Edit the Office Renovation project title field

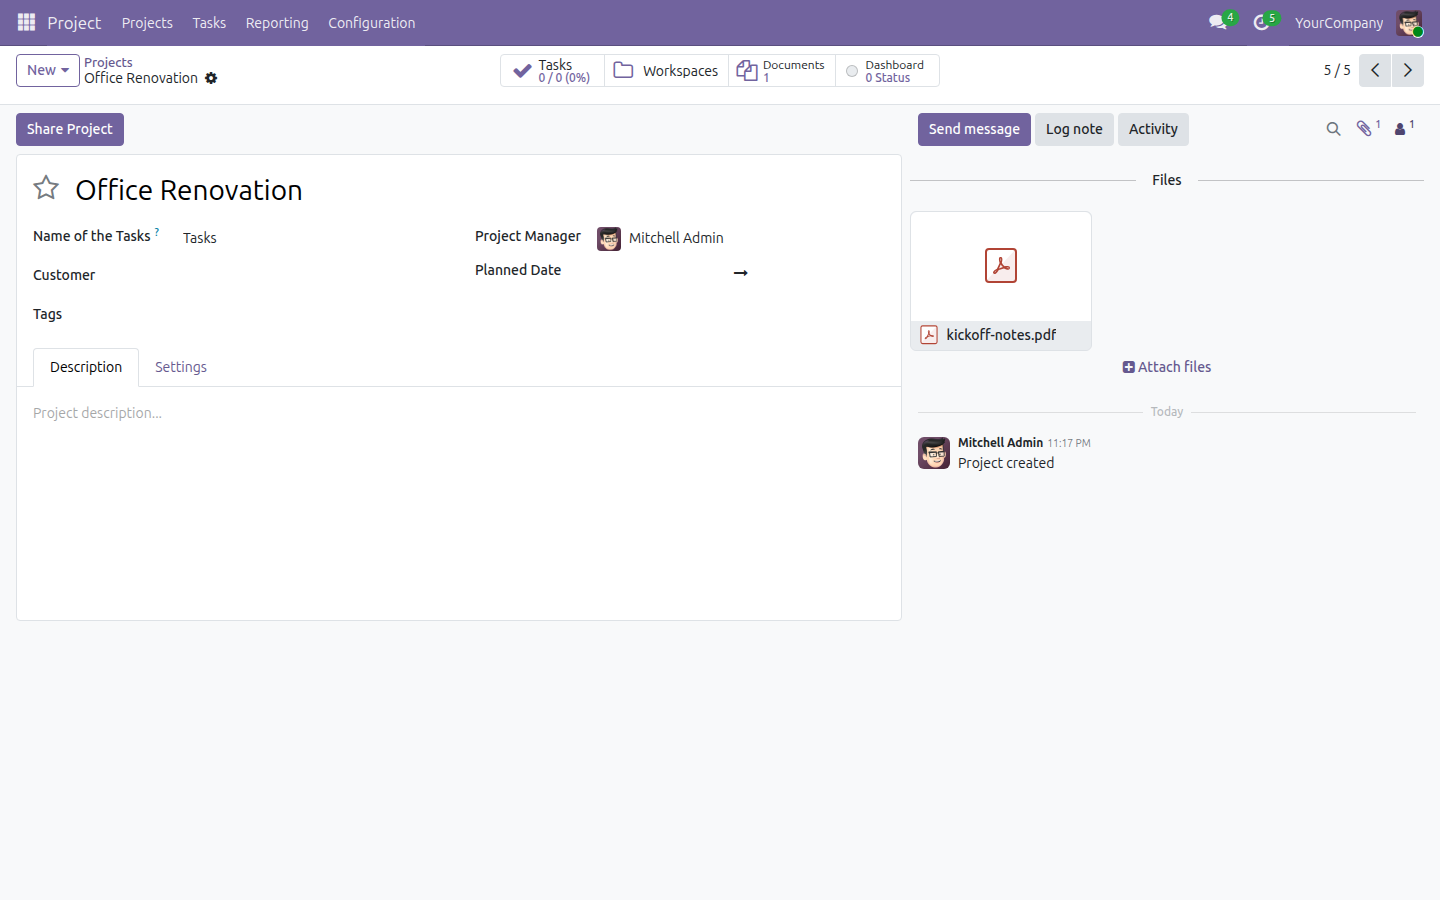click(x=478, y=190)
